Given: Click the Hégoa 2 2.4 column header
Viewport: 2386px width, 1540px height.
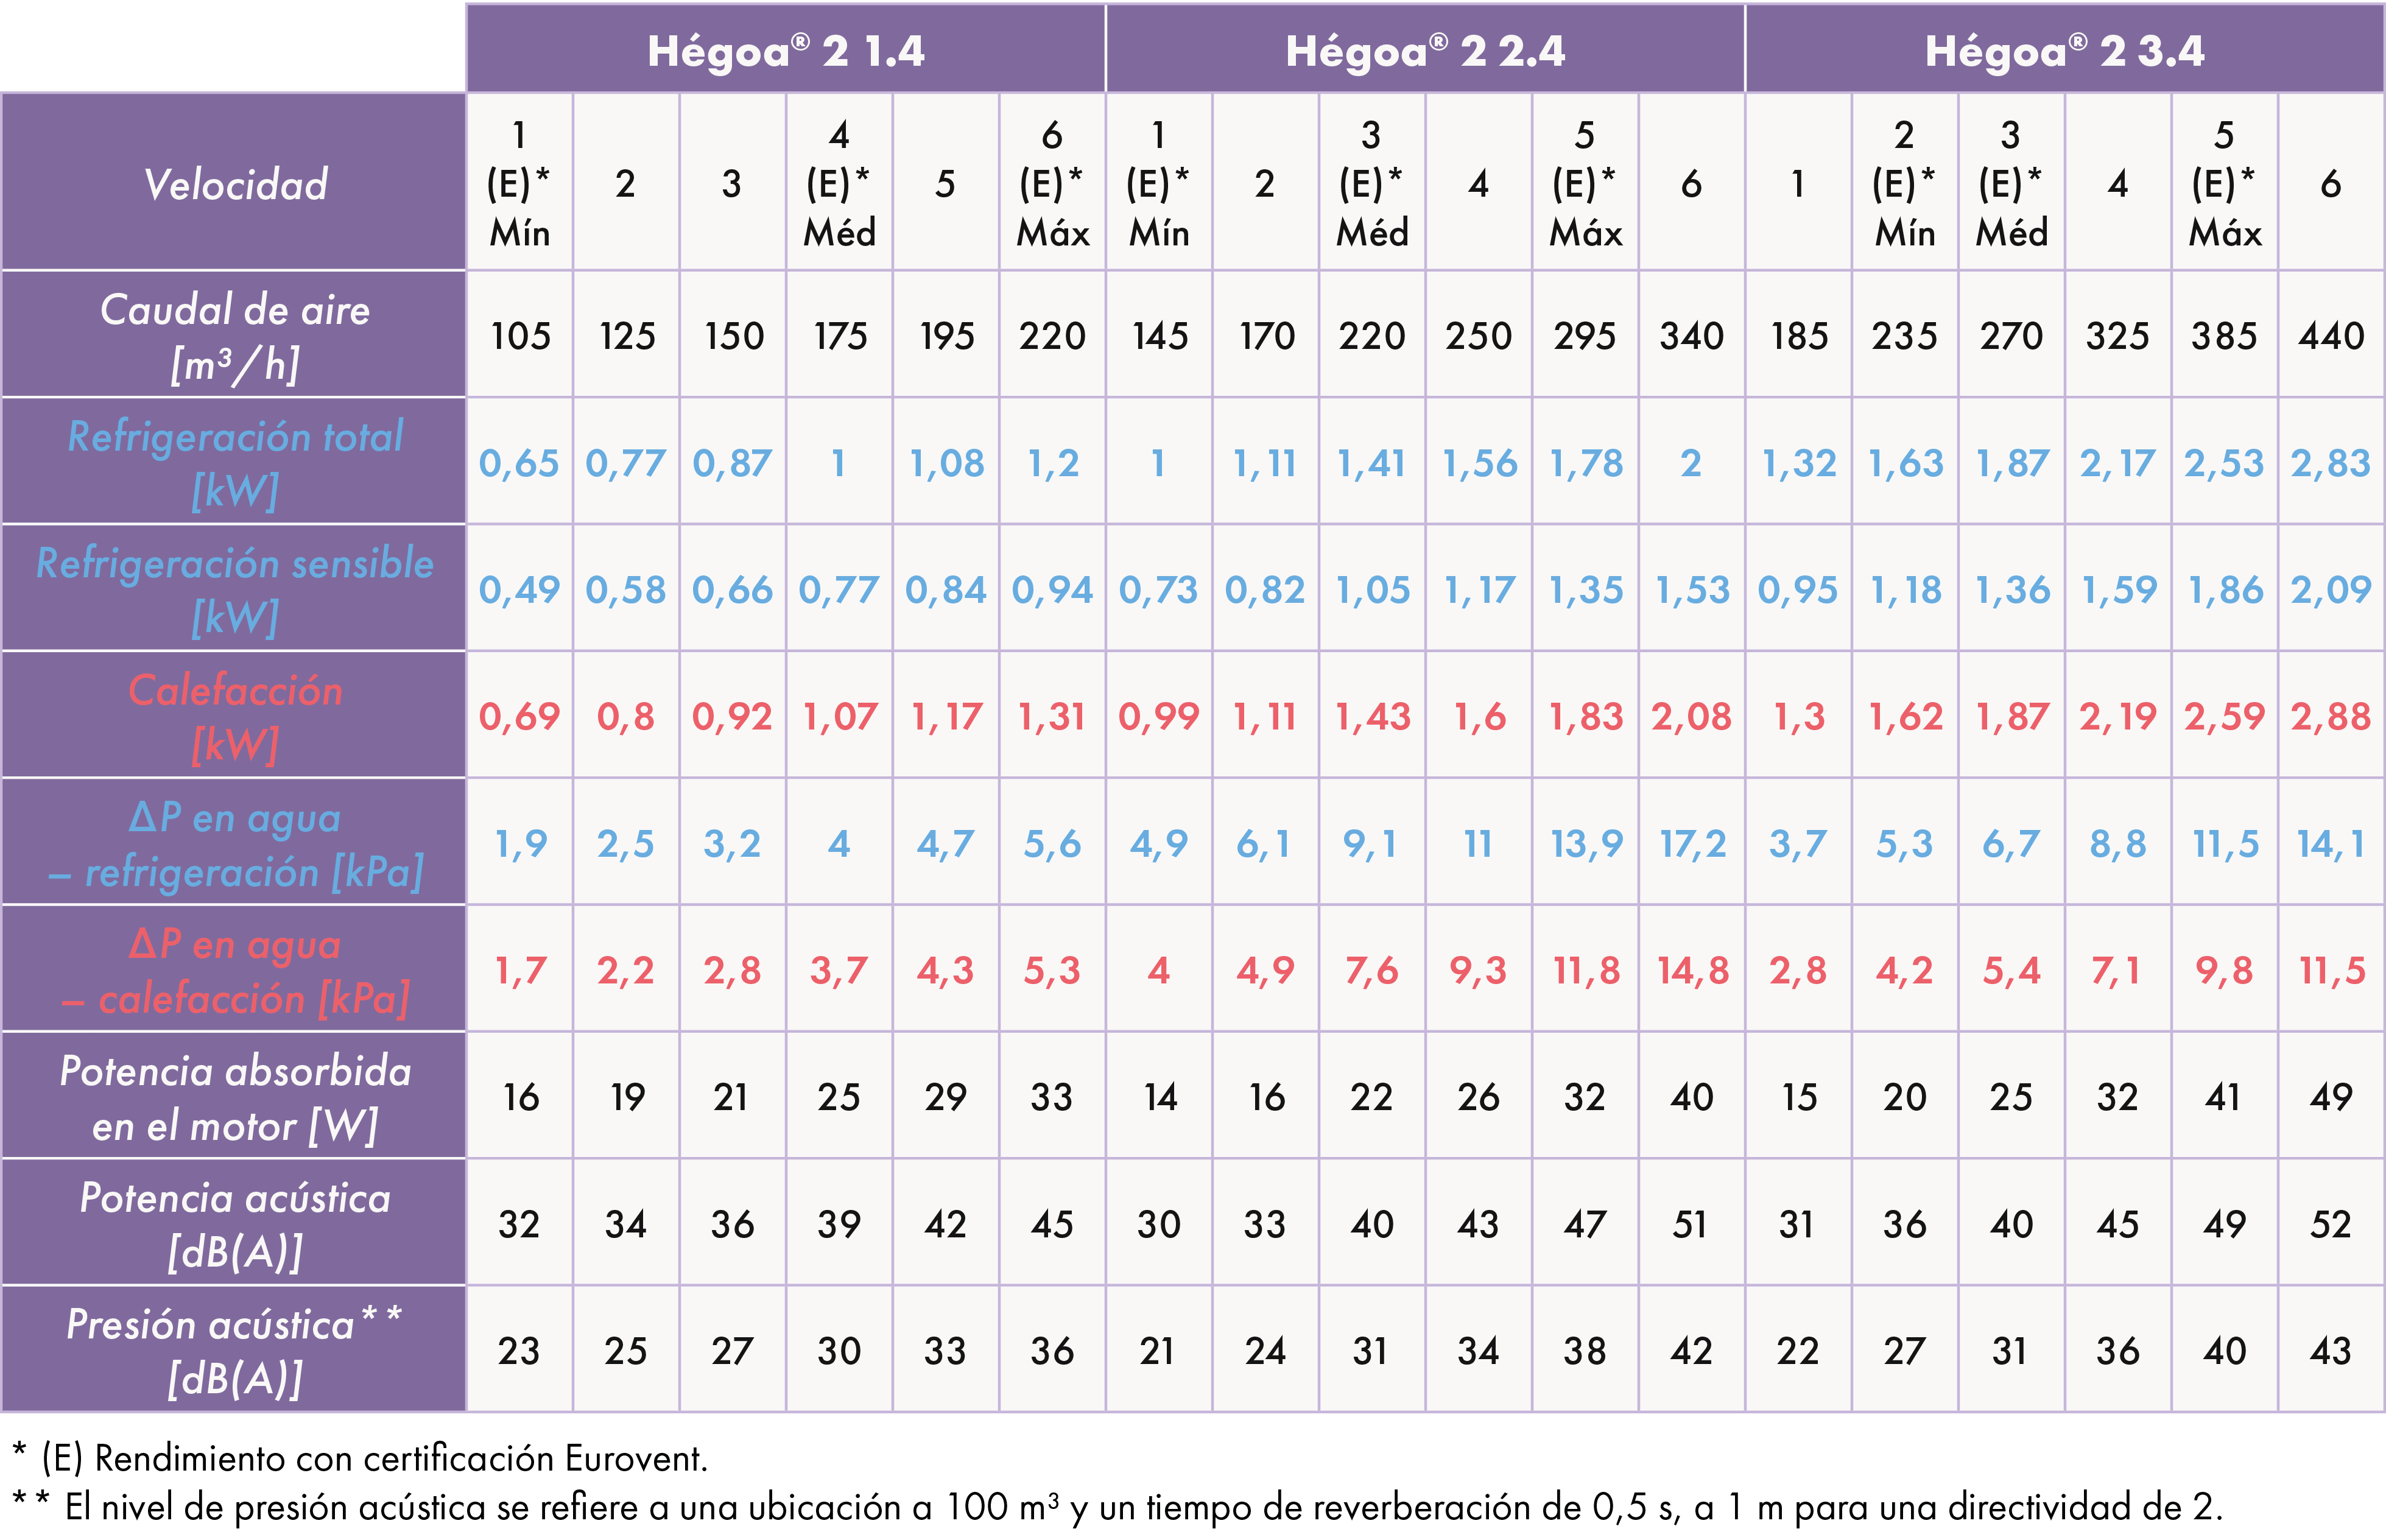Looking at the screenshot, I should (x=1425, y=50).
